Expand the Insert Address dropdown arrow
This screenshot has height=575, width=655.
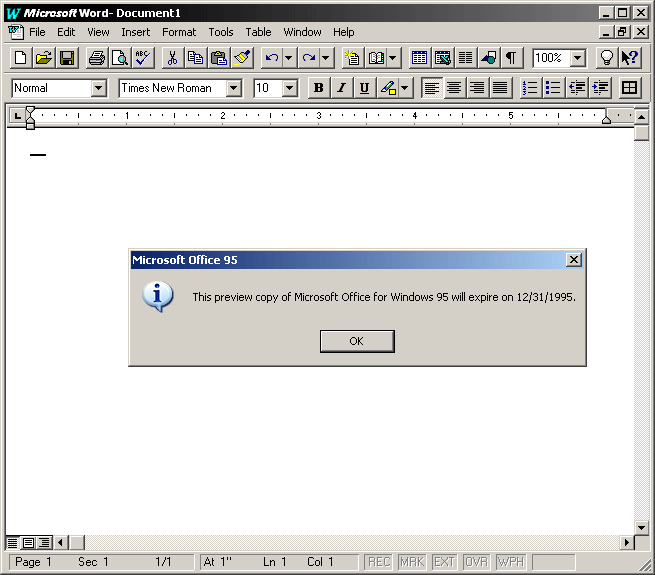pos(393,58)
